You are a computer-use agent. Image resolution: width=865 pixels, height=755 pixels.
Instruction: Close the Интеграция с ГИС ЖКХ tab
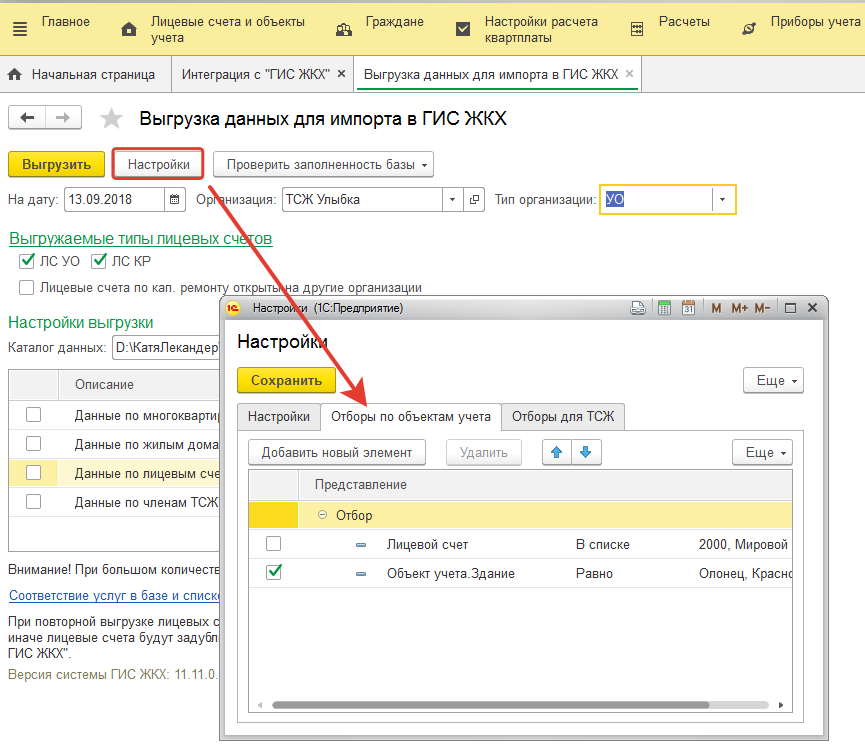[x=341, y=73]
